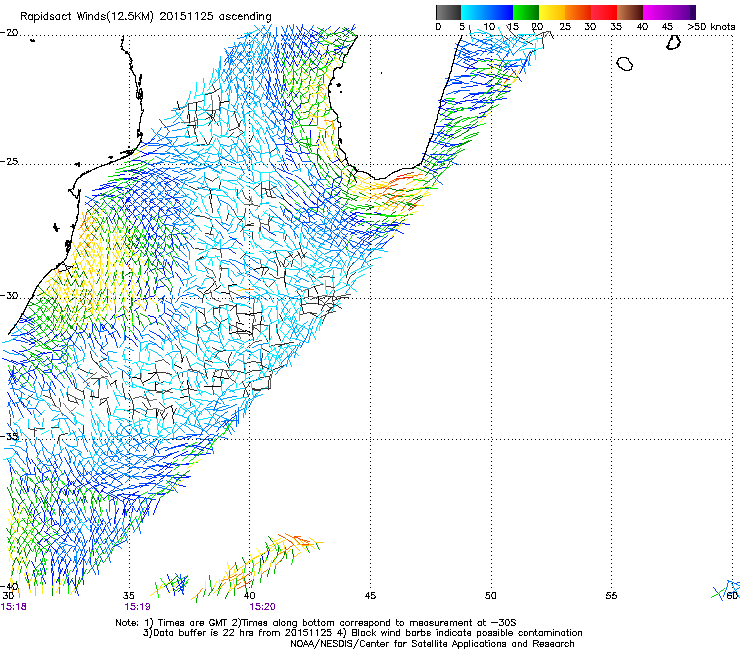Click the purple "15:20" time stamp
The height and width of the screenshot is (650, 740).
point(262,607)
